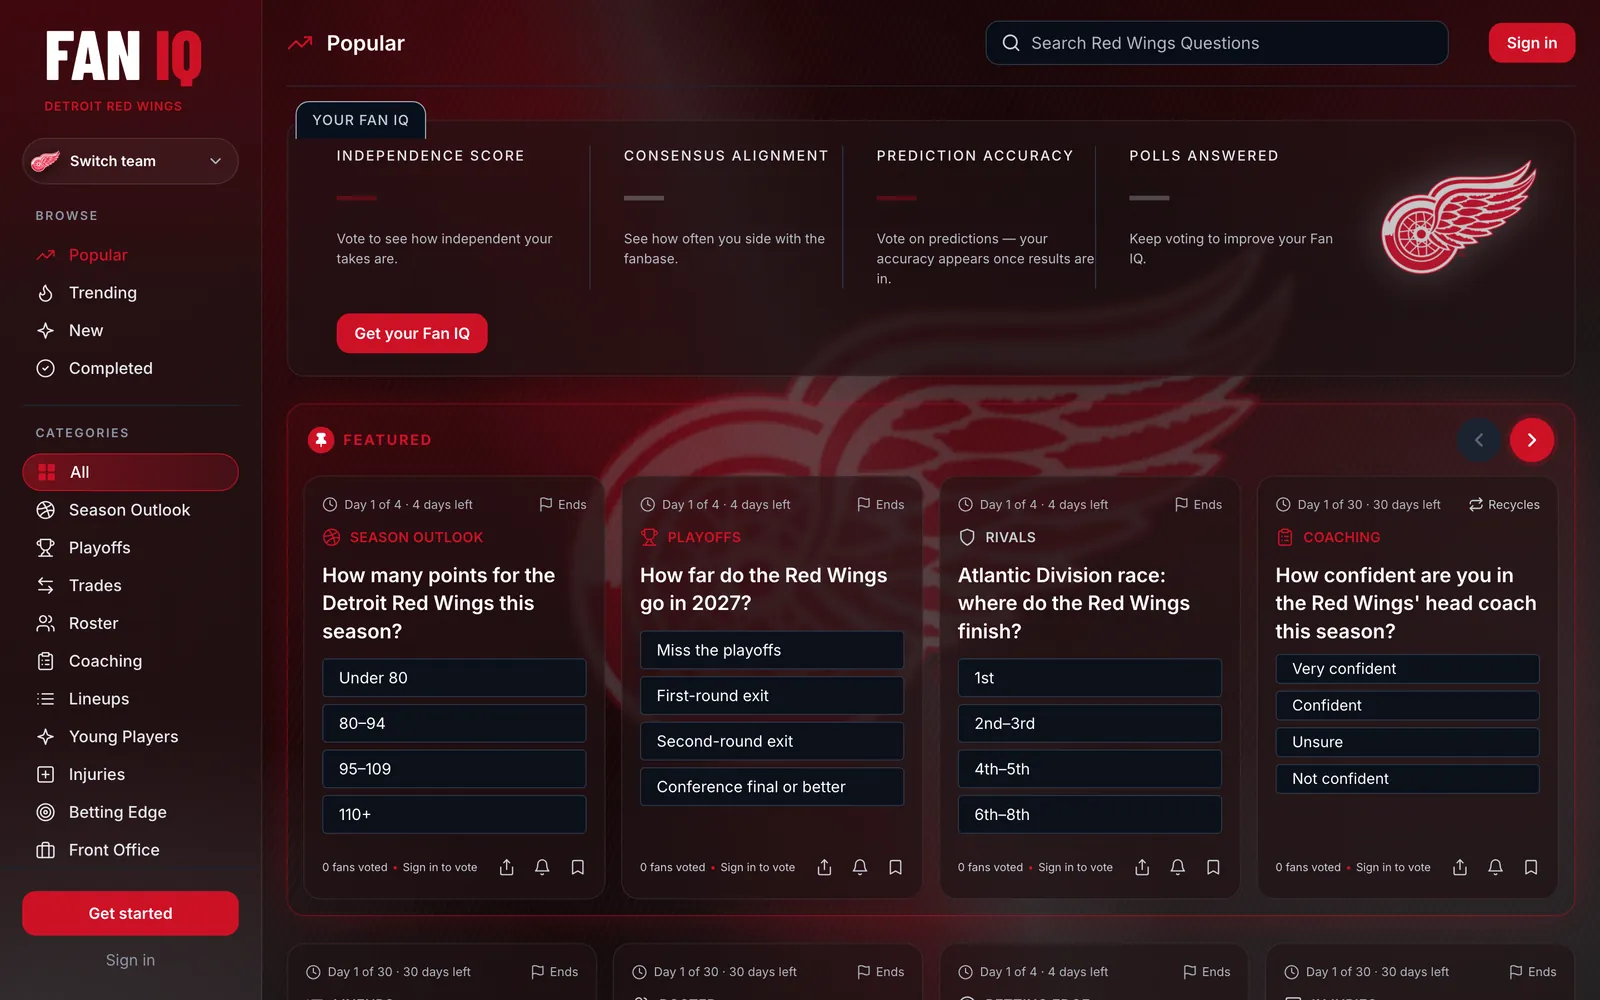1600x1000 pixels.
Task: Click Sign in link below Get started
Action: coord(130,960)
